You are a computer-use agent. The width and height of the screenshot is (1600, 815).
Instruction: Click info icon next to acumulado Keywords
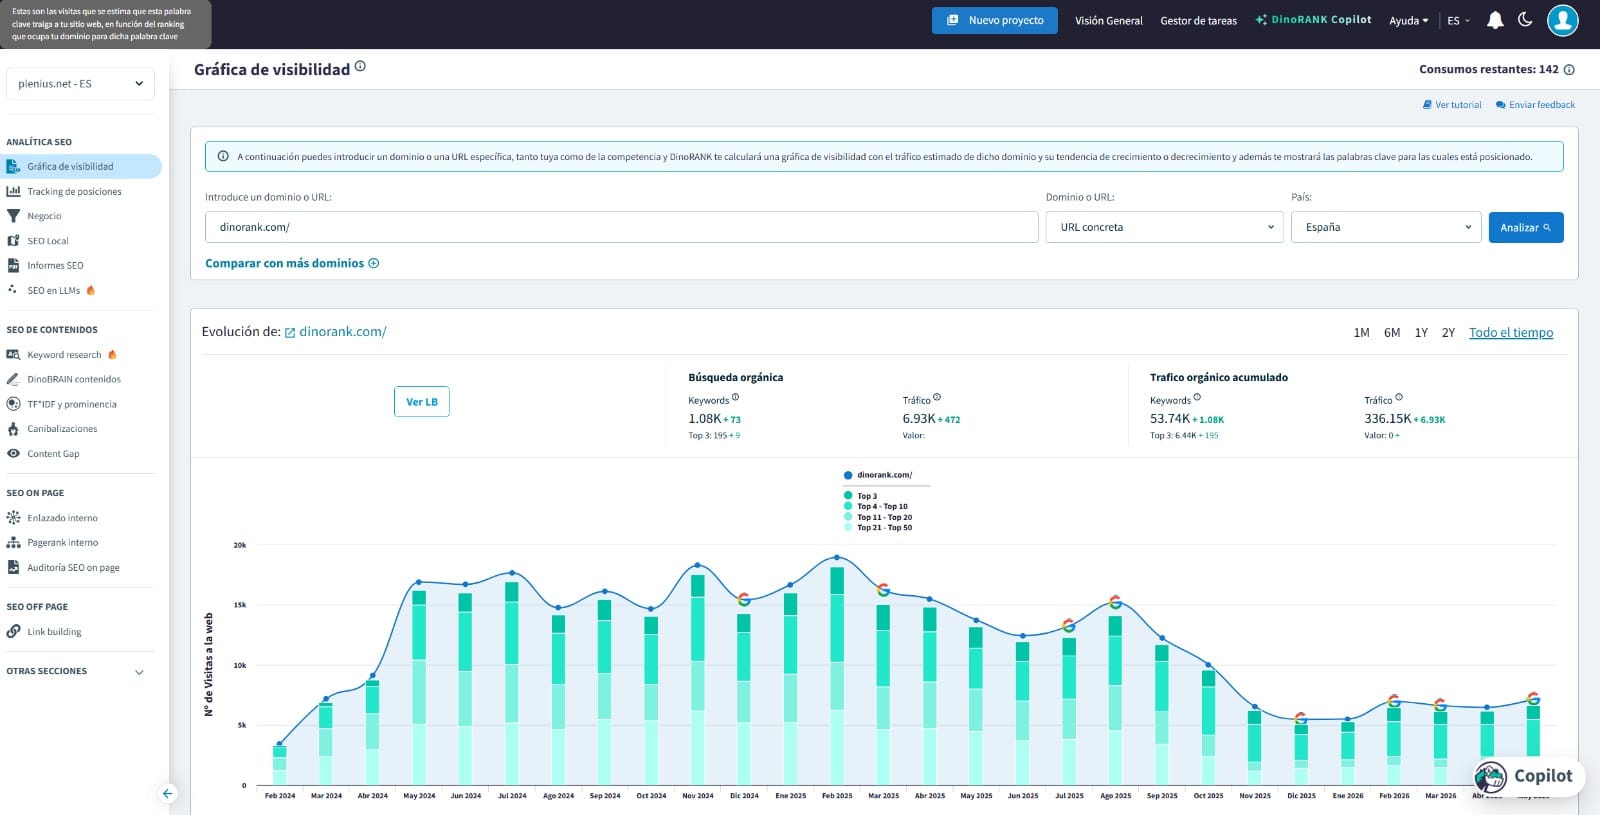click(x=1197, y=397)
